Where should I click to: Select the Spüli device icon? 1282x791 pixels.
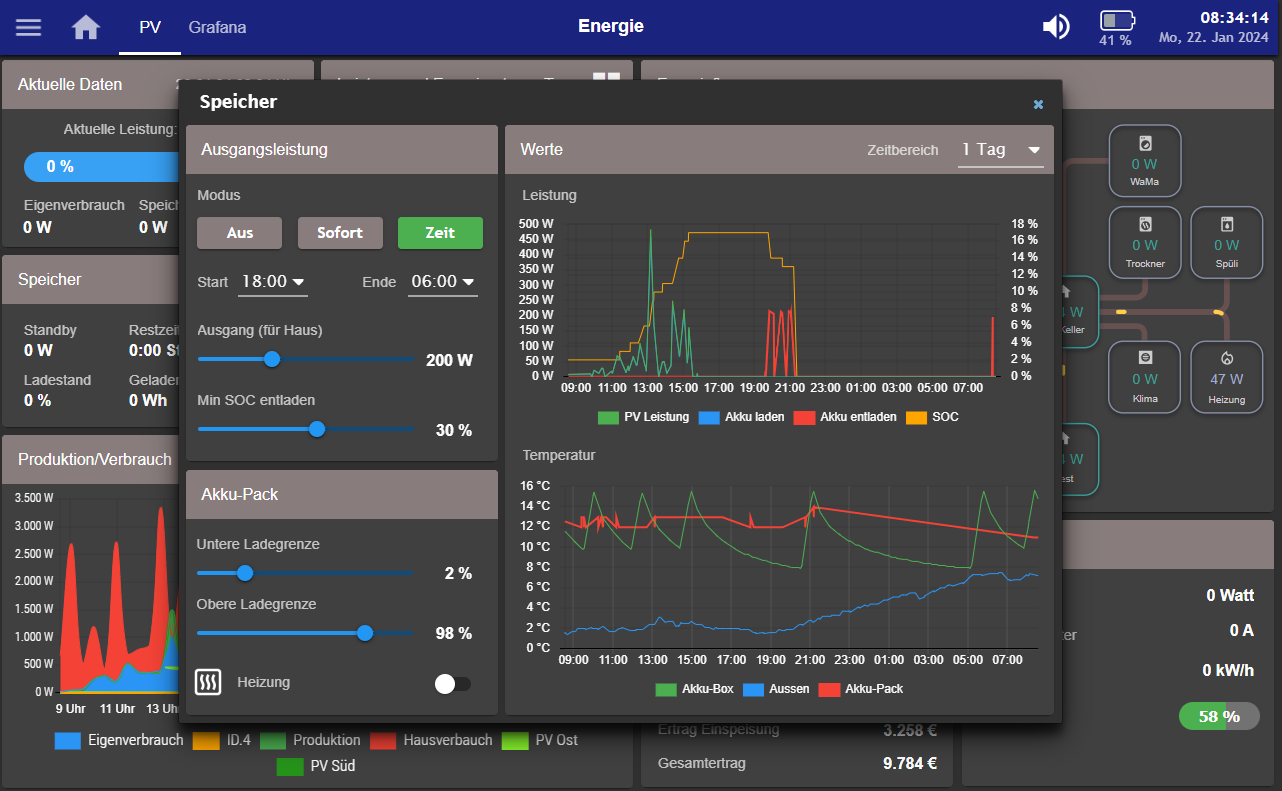[x=1226, y=224]
